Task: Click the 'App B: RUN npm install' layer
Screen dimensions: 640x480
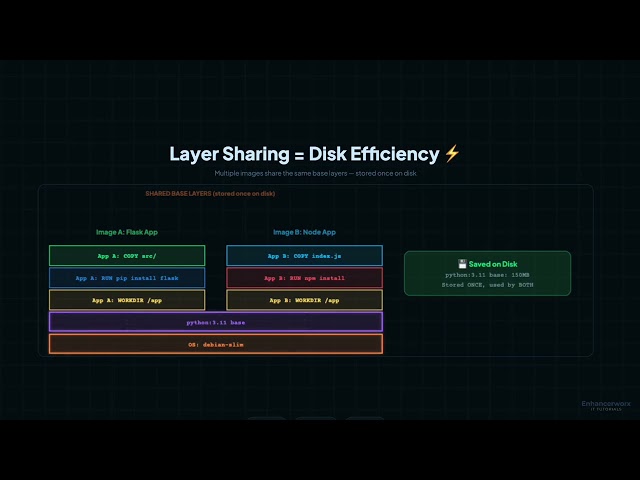Action: [x=304, y=278]
